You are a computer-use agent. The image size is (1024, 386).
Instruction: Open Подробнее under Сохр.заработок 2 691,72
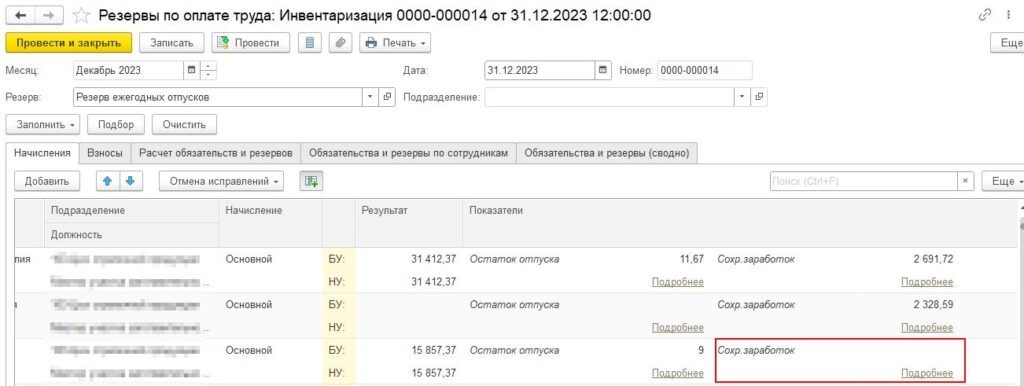927,282
